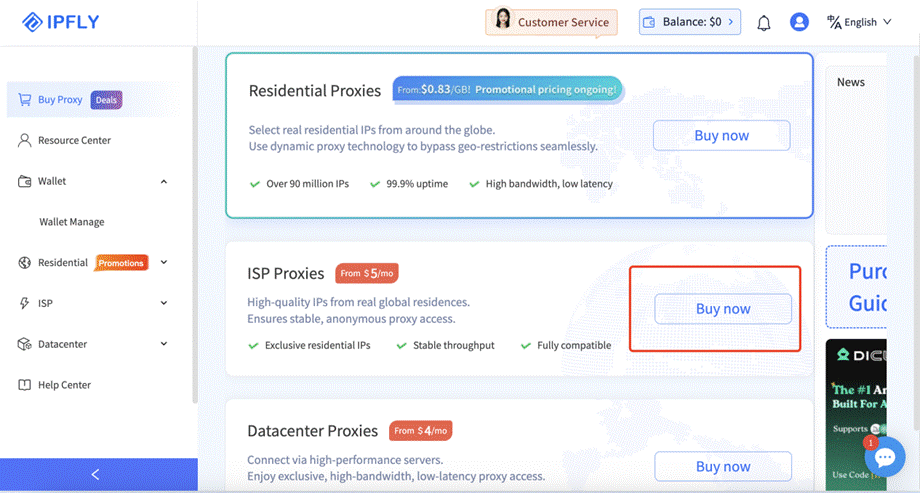This screenshot has width=920, height=493.
Task: Select Wallet Manage in sidebar
Action: pyautogui.click(x=72, y=222)
